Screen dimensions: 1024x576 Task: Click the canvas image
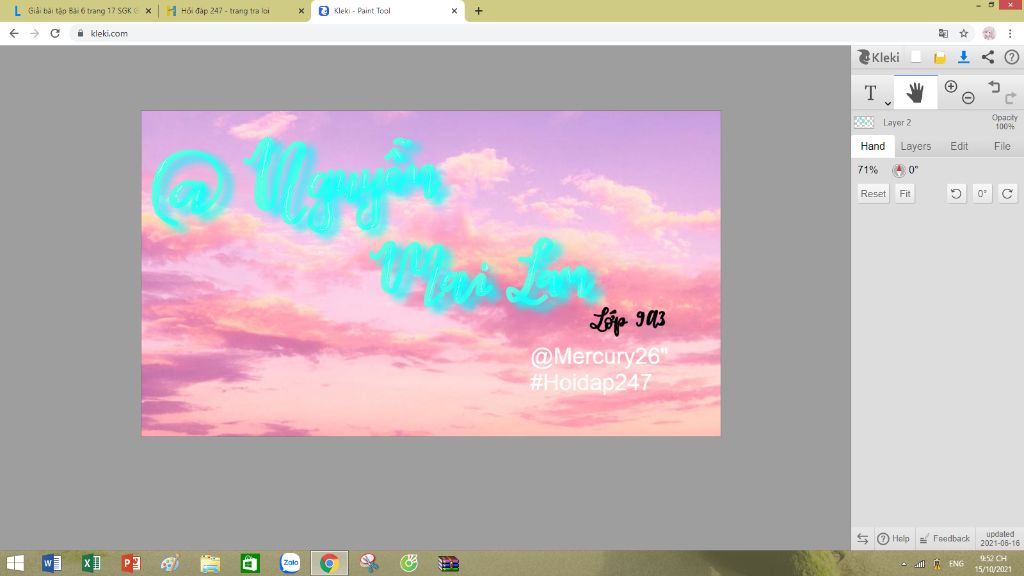click(431, 273)
